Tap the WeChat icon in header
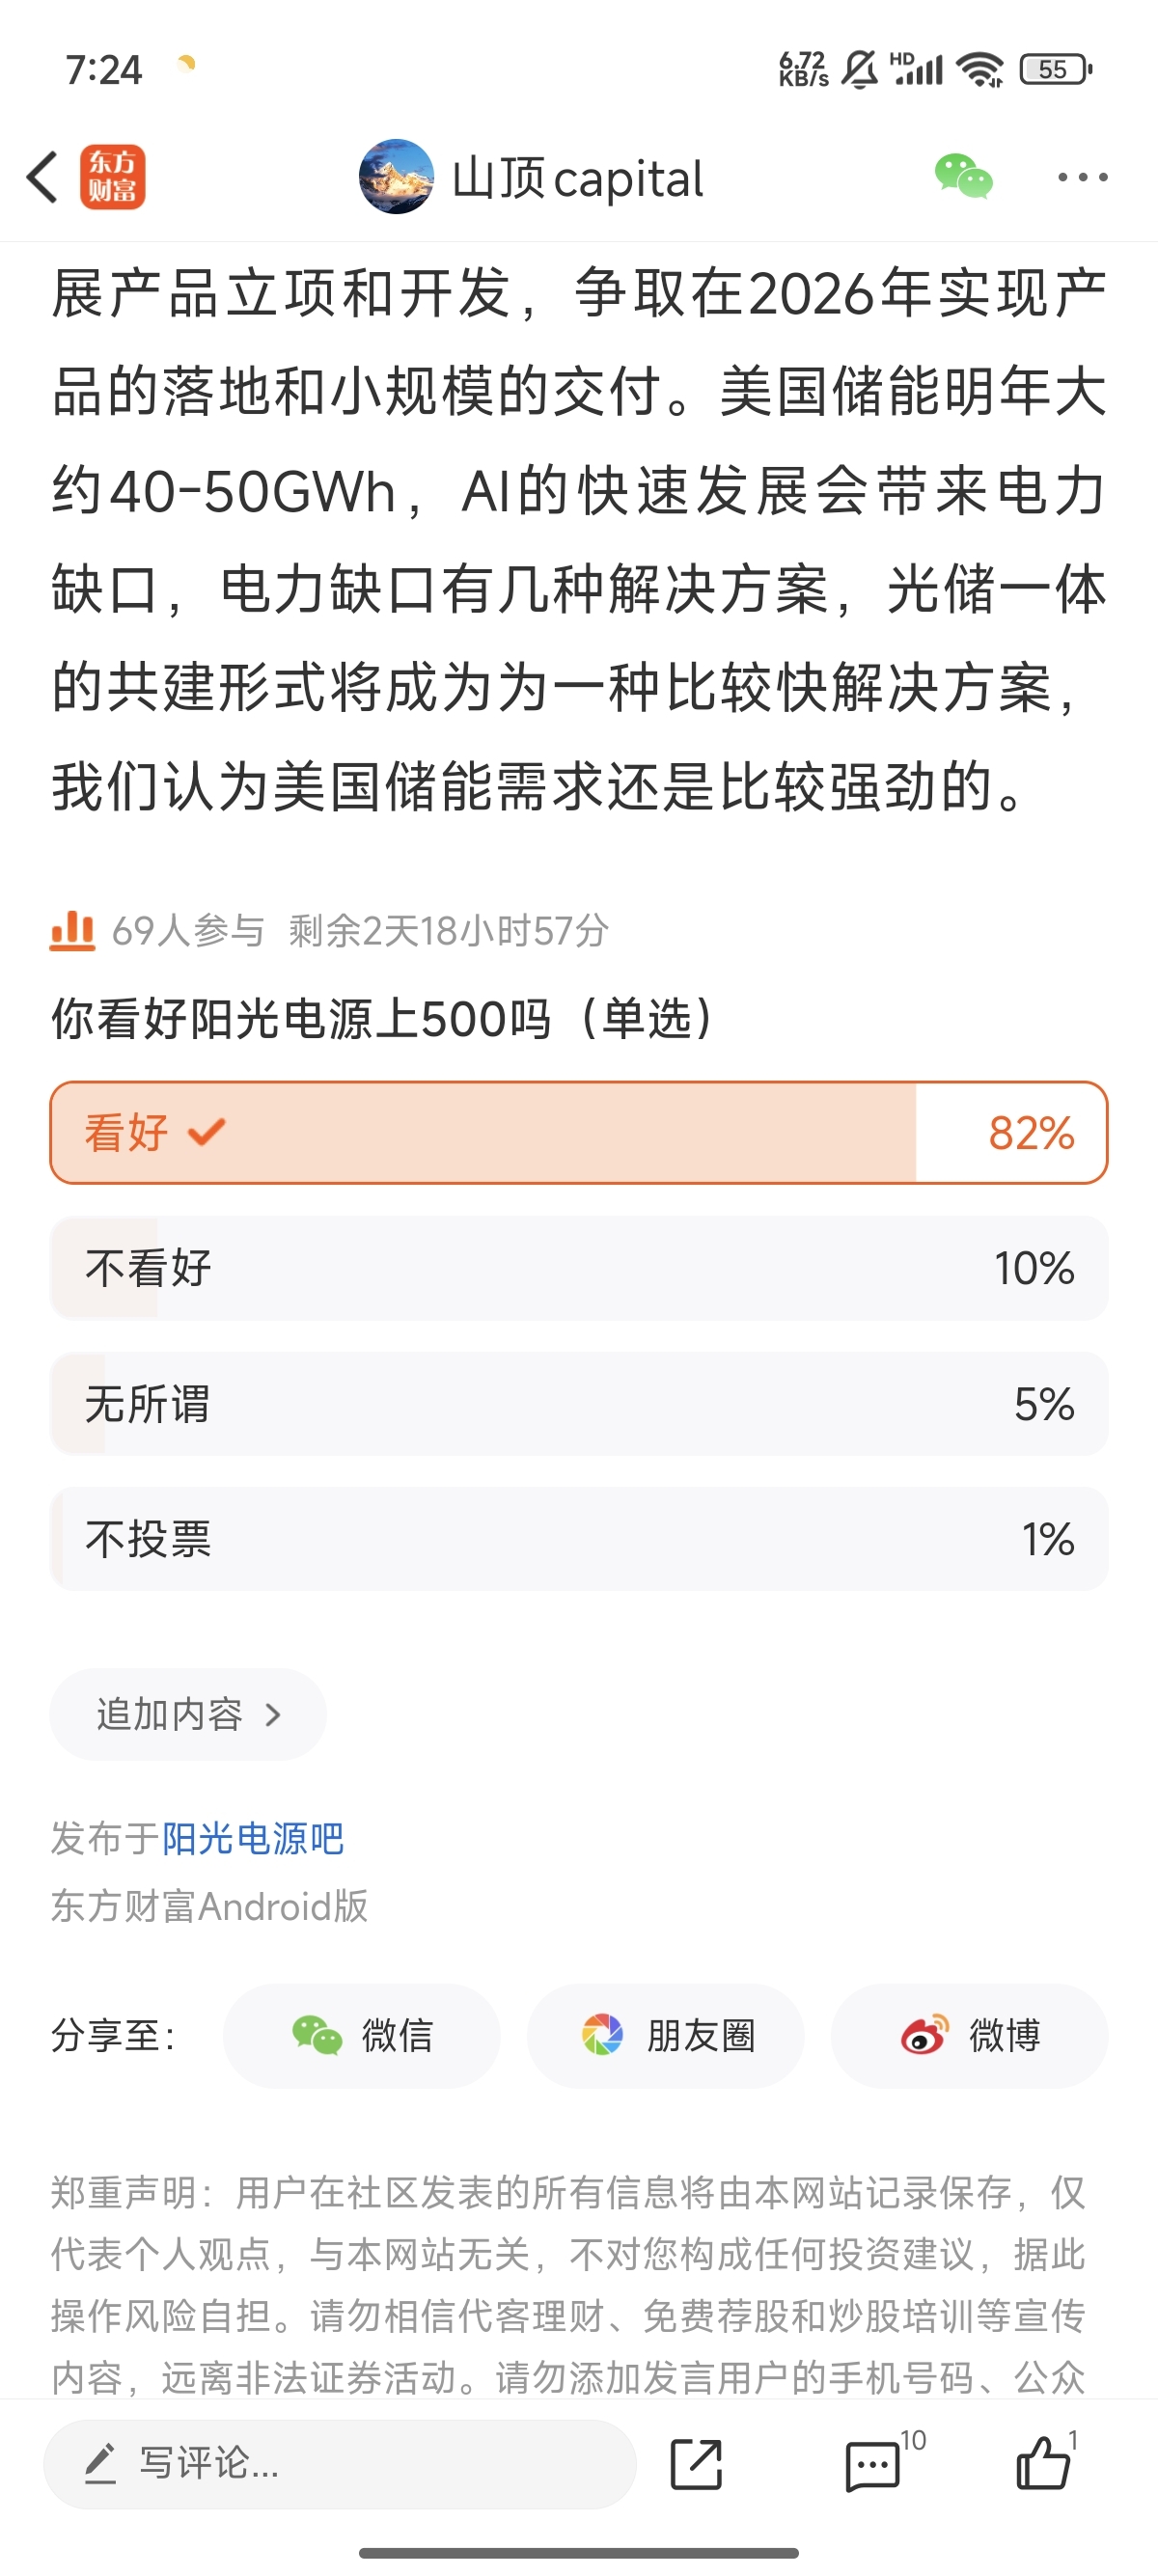 [963, 177]
